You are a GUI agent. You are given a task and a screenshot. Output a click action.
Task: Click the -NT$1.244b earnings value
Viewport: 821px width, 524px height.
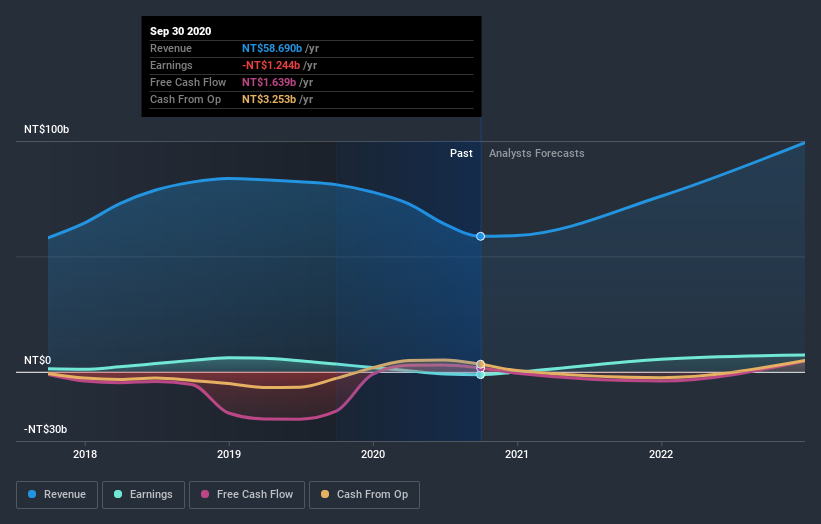click(271, 65)
